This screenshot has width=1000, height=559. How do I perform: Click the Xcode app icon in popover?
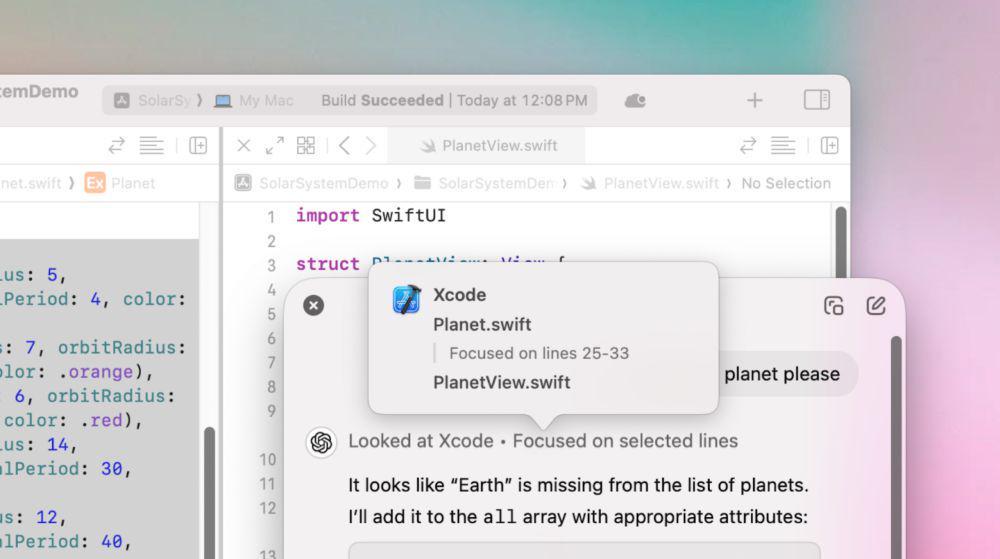406,299
